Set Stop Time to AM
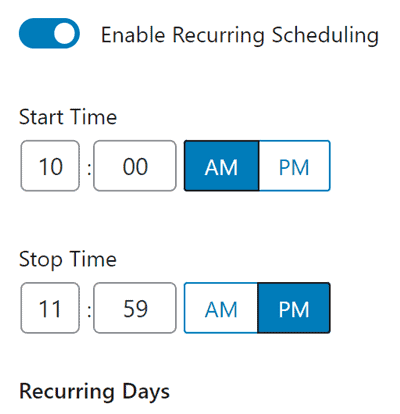400x414 pixels. pos(221,308)
